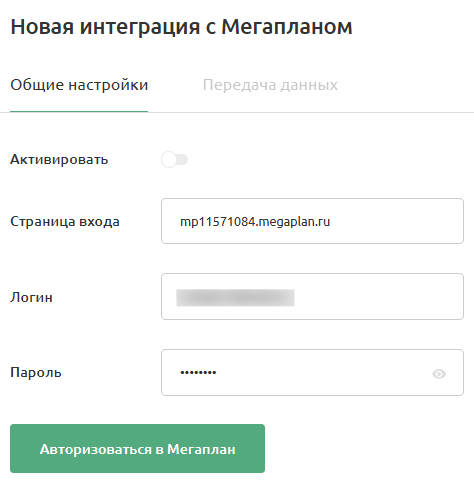Screen dimensions: 474x483
Task: Click the blurred login value
Action: pos(235,298)
